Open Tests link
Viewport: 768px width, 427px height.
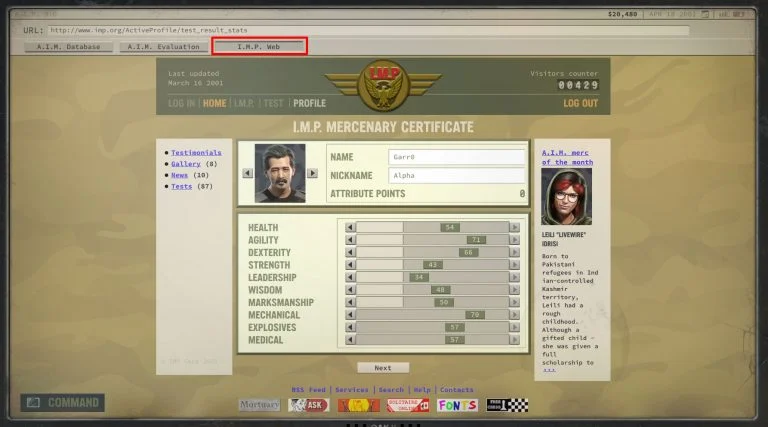[181, 187]
